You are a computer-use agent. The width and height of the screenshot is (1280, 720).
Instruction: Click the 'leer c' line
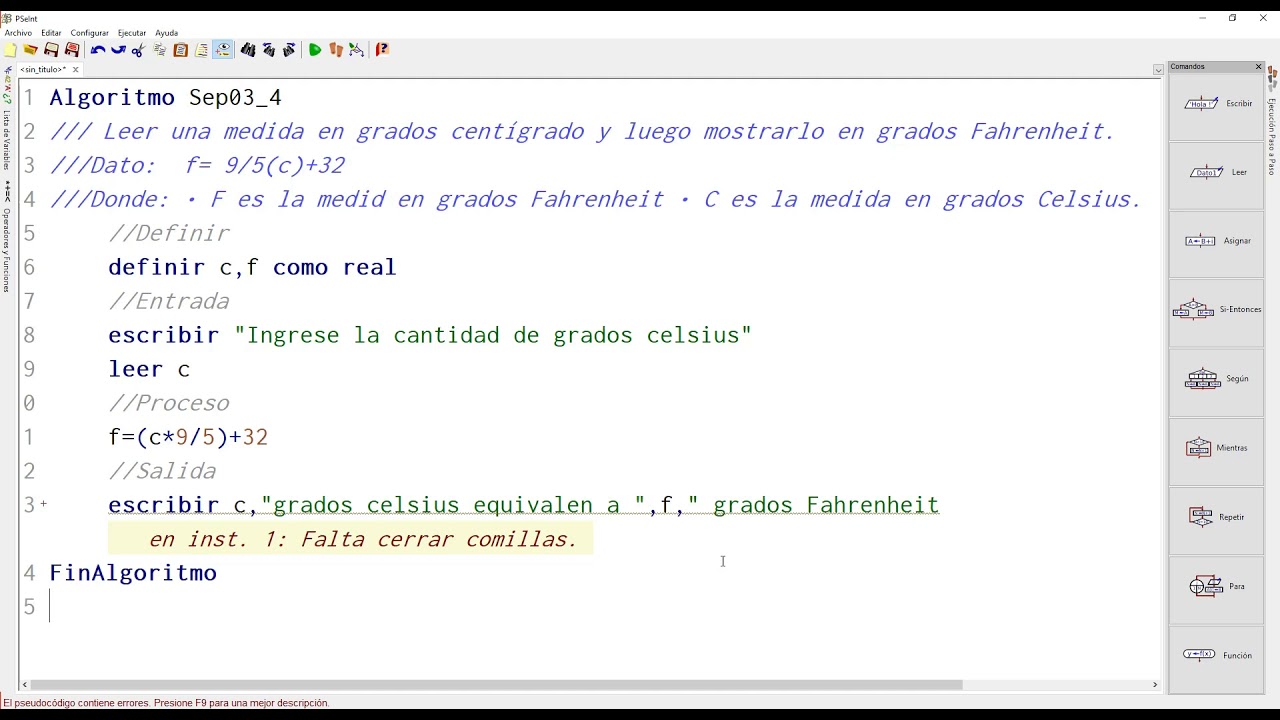tap(149, 369)
